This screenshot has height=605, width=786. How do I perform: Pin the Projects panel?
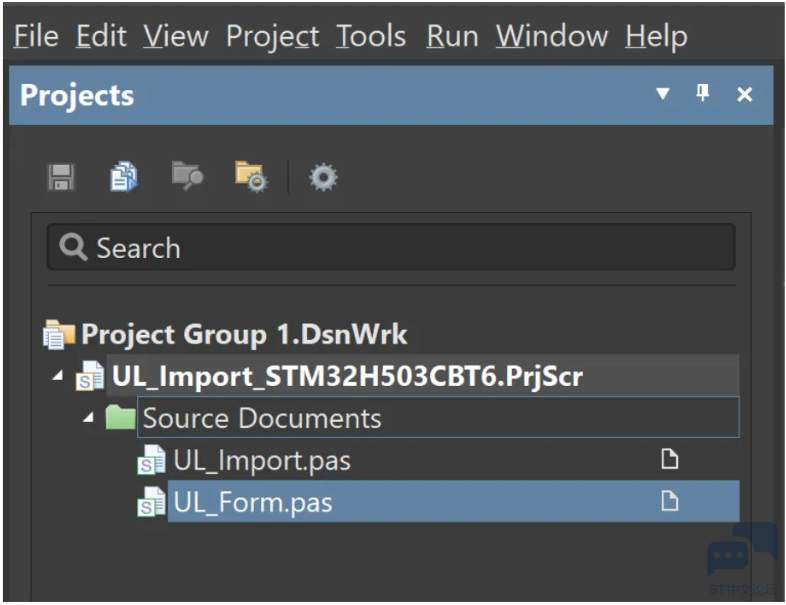[703, 93]
